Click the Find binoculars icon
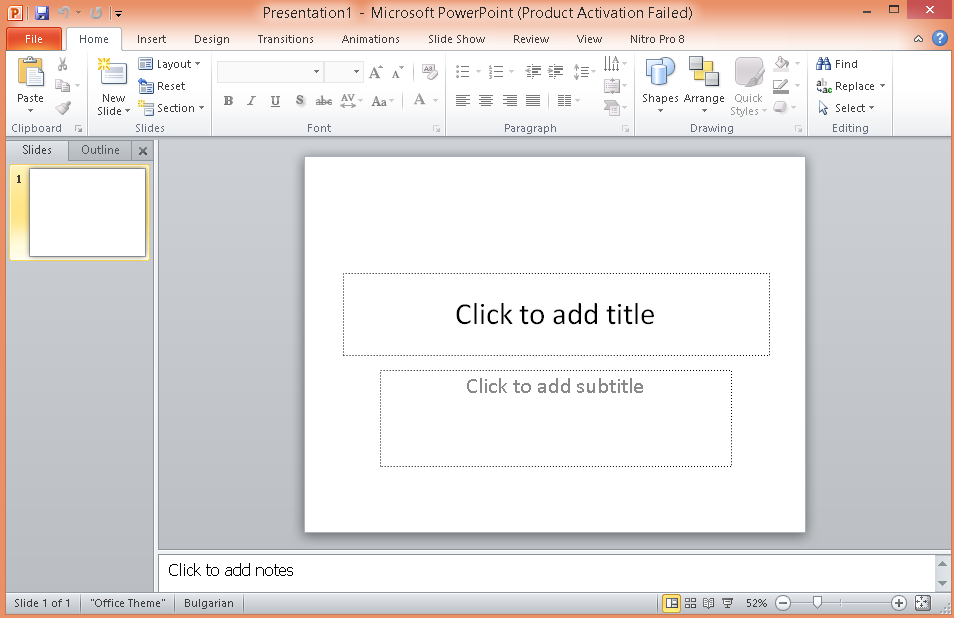 (825, 64)
